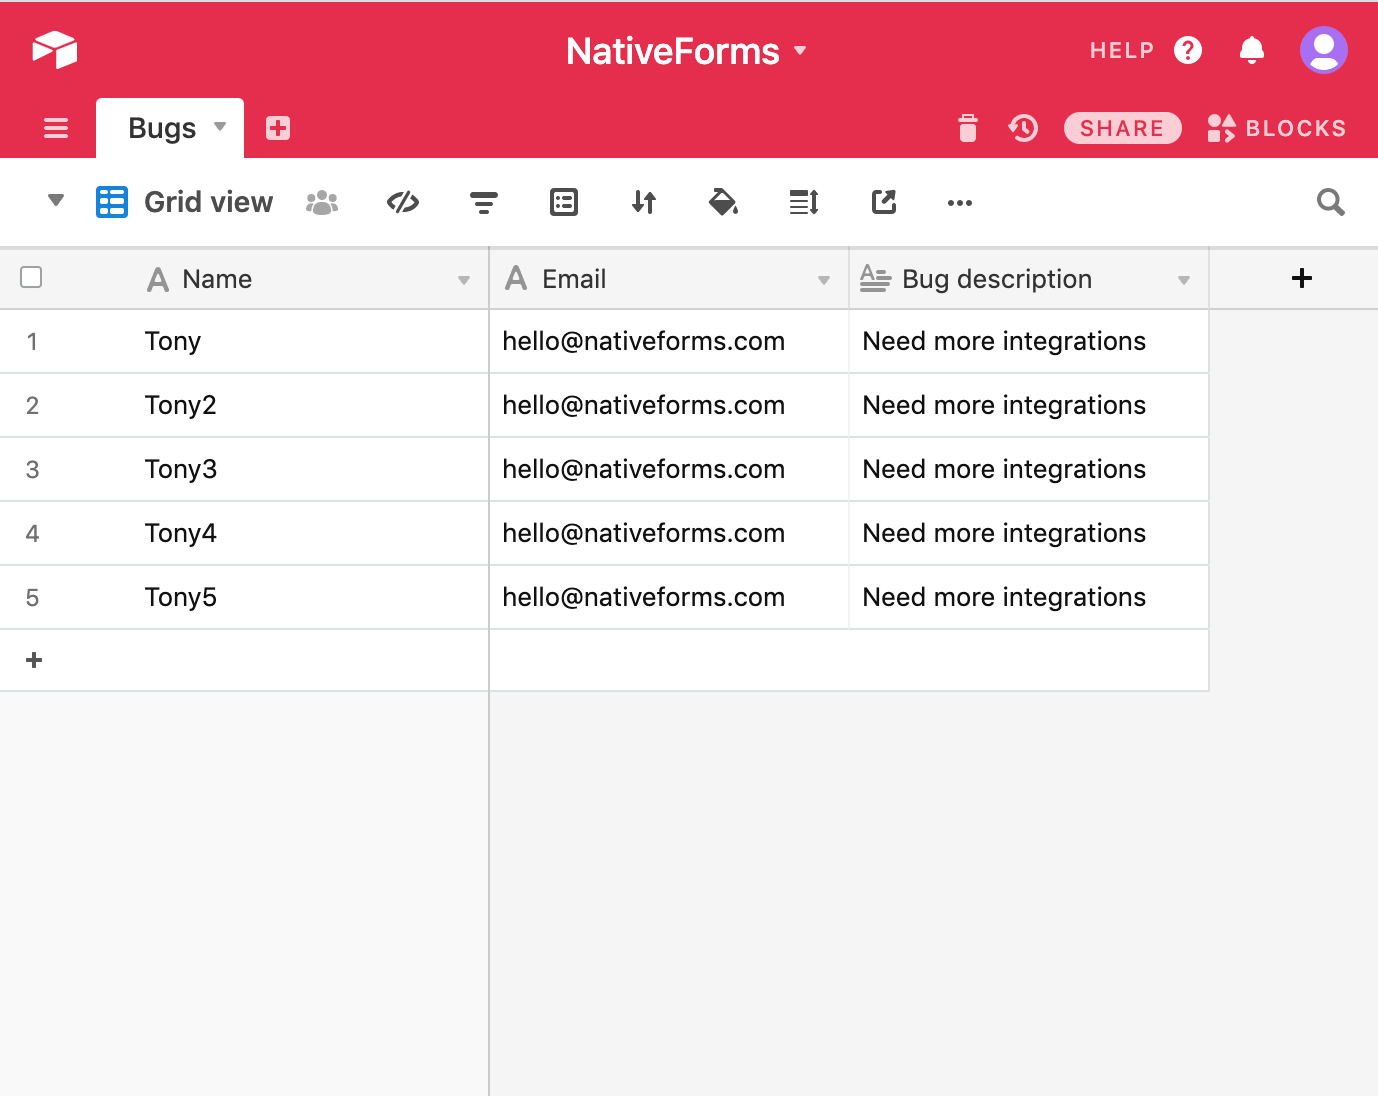Select bug description cell in Tony3 row
This screenshot has height=1096, width=1378.
tap(1029, 469)
